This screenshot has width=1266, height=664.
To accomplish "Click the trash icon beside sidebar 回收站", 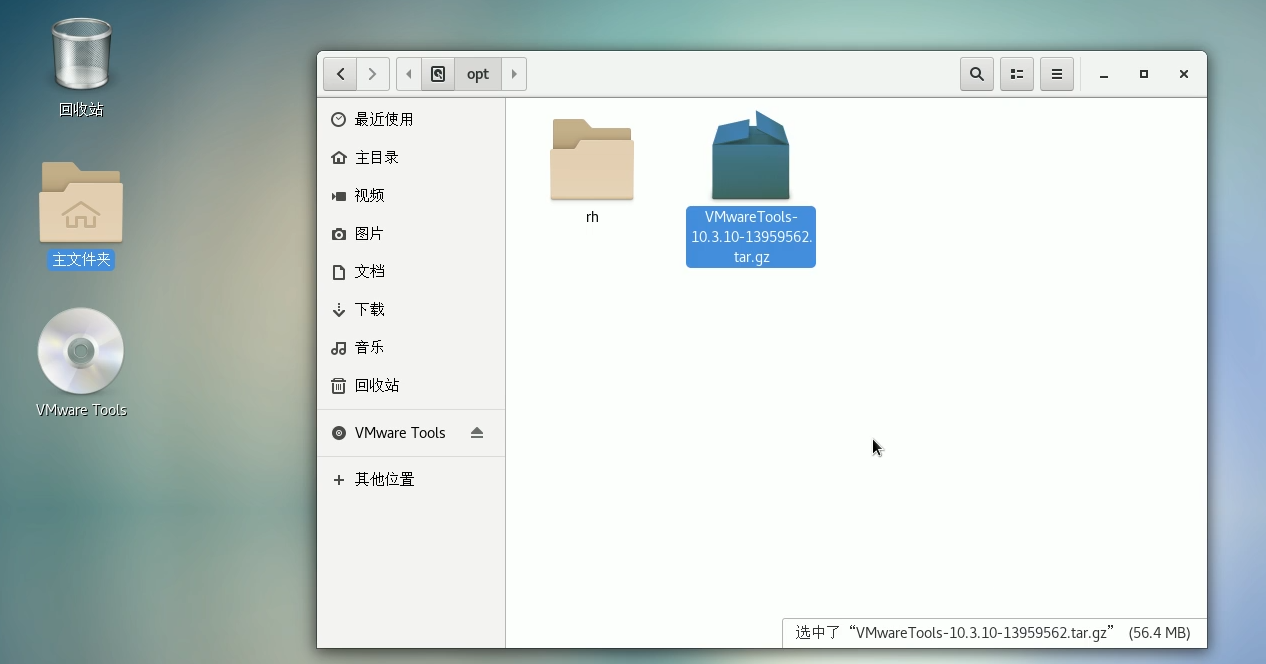I will [338, 385].
